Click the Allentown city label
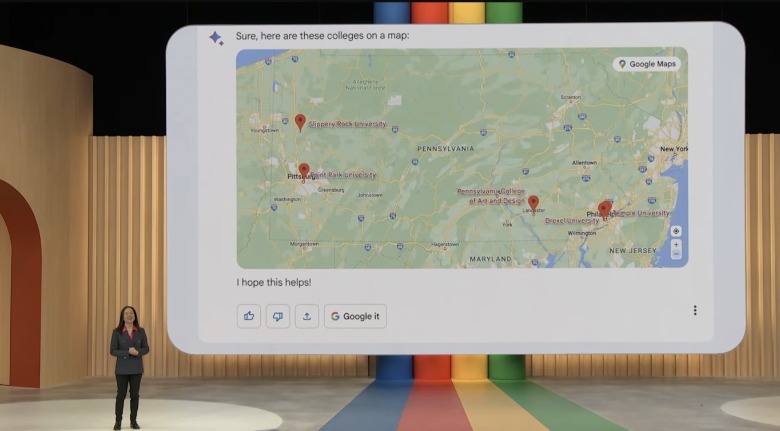The height and width of the screenshot is (431, 780). (x=585, y=163)
